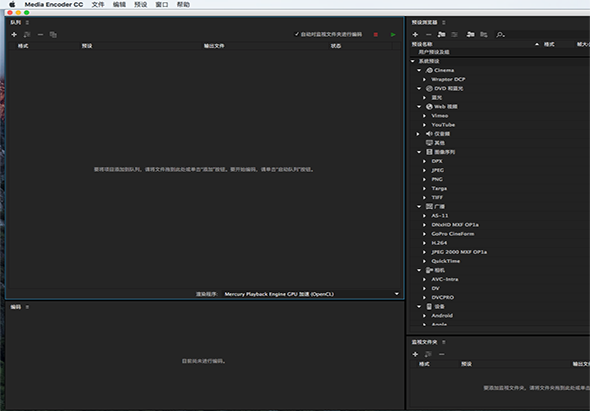This screenshot has height=411, width=590.
Task: Expand the QuickTime presets
Action: [424, 261]
